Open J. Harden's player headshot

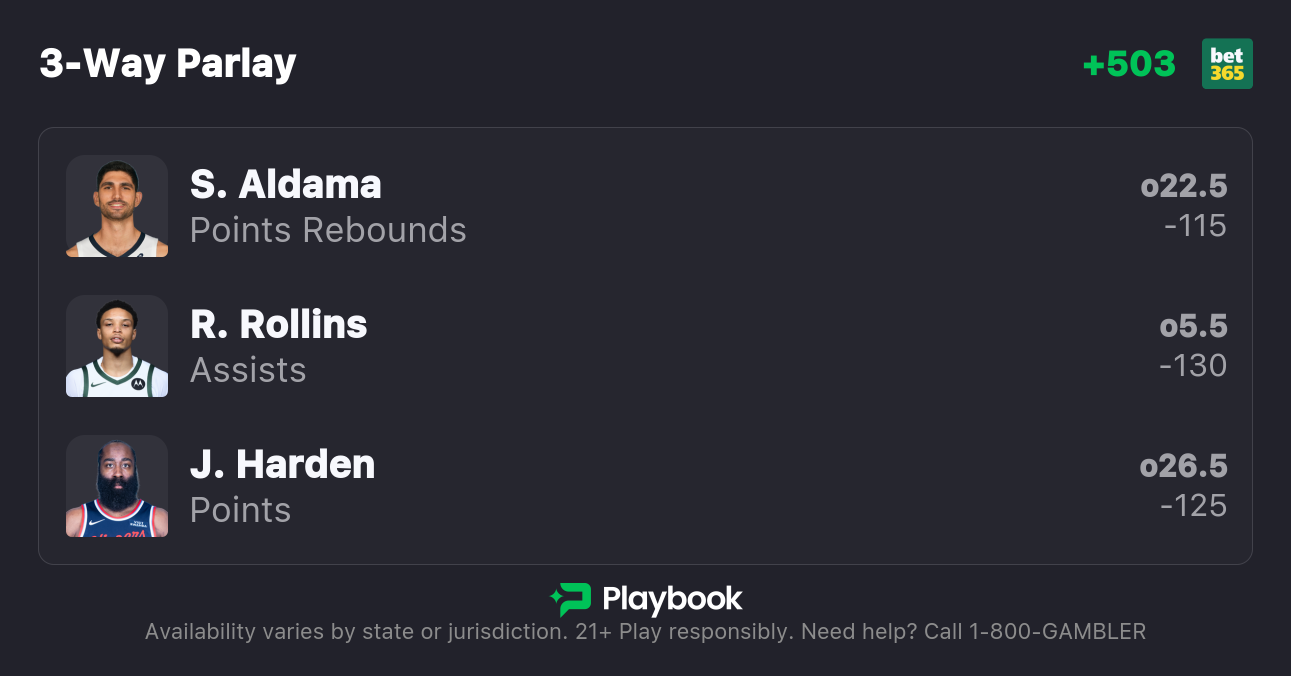[x=117, y=486]
